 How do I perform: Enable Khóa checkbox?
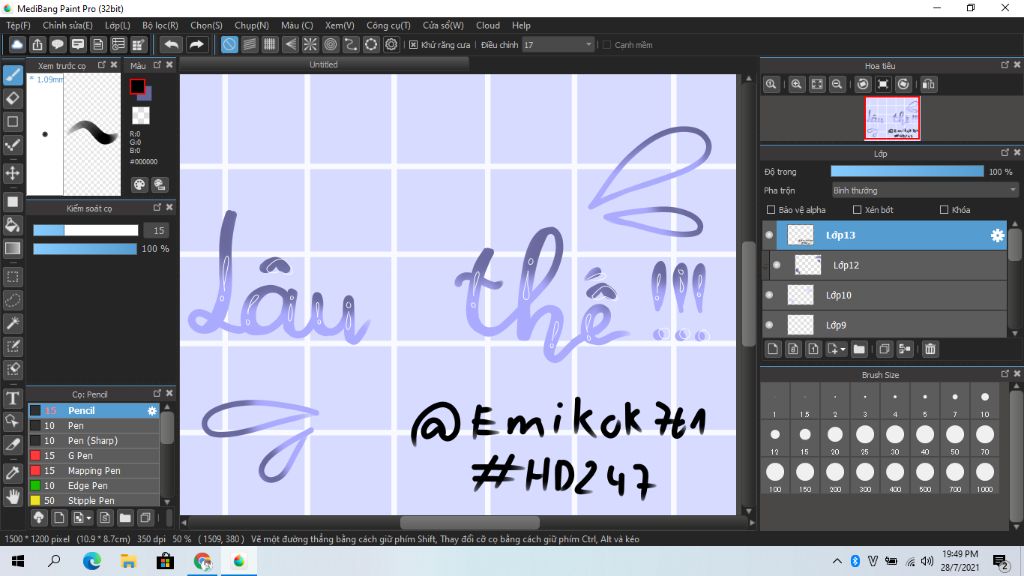click(944, 210)
